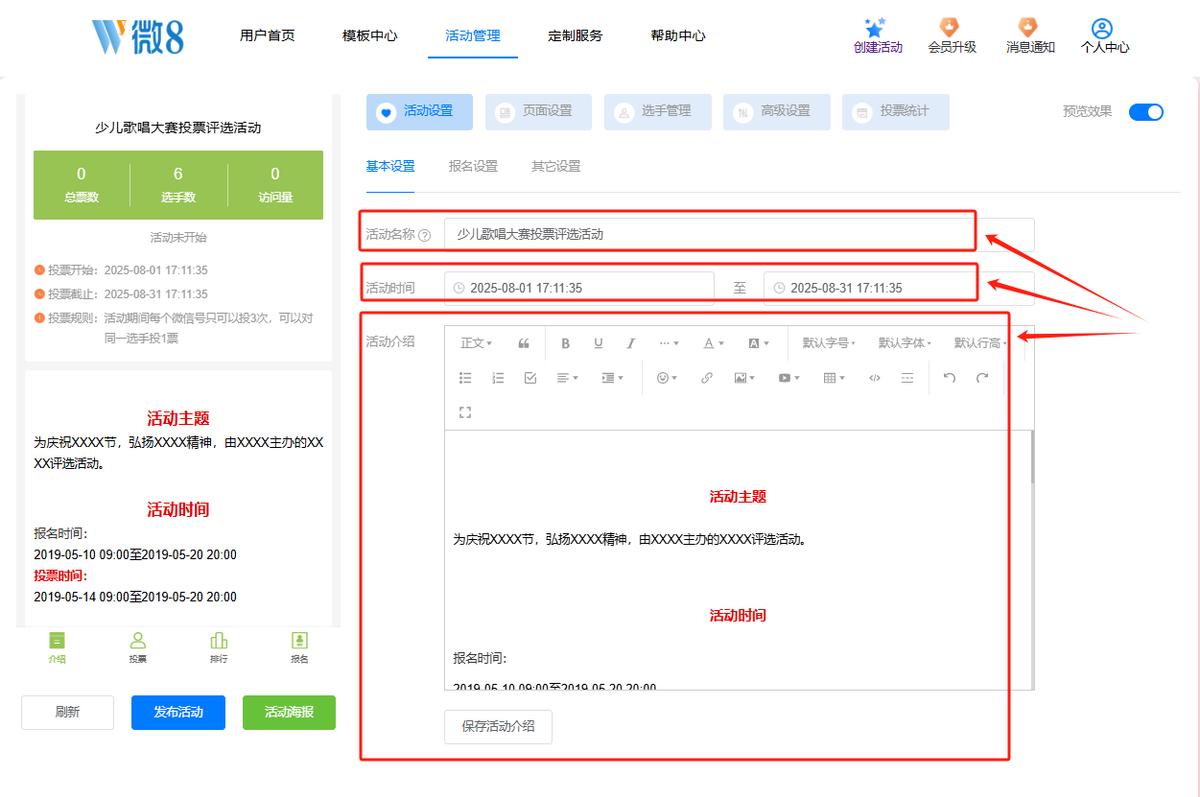Switch to the 其它设置 tab

[556, 166]
